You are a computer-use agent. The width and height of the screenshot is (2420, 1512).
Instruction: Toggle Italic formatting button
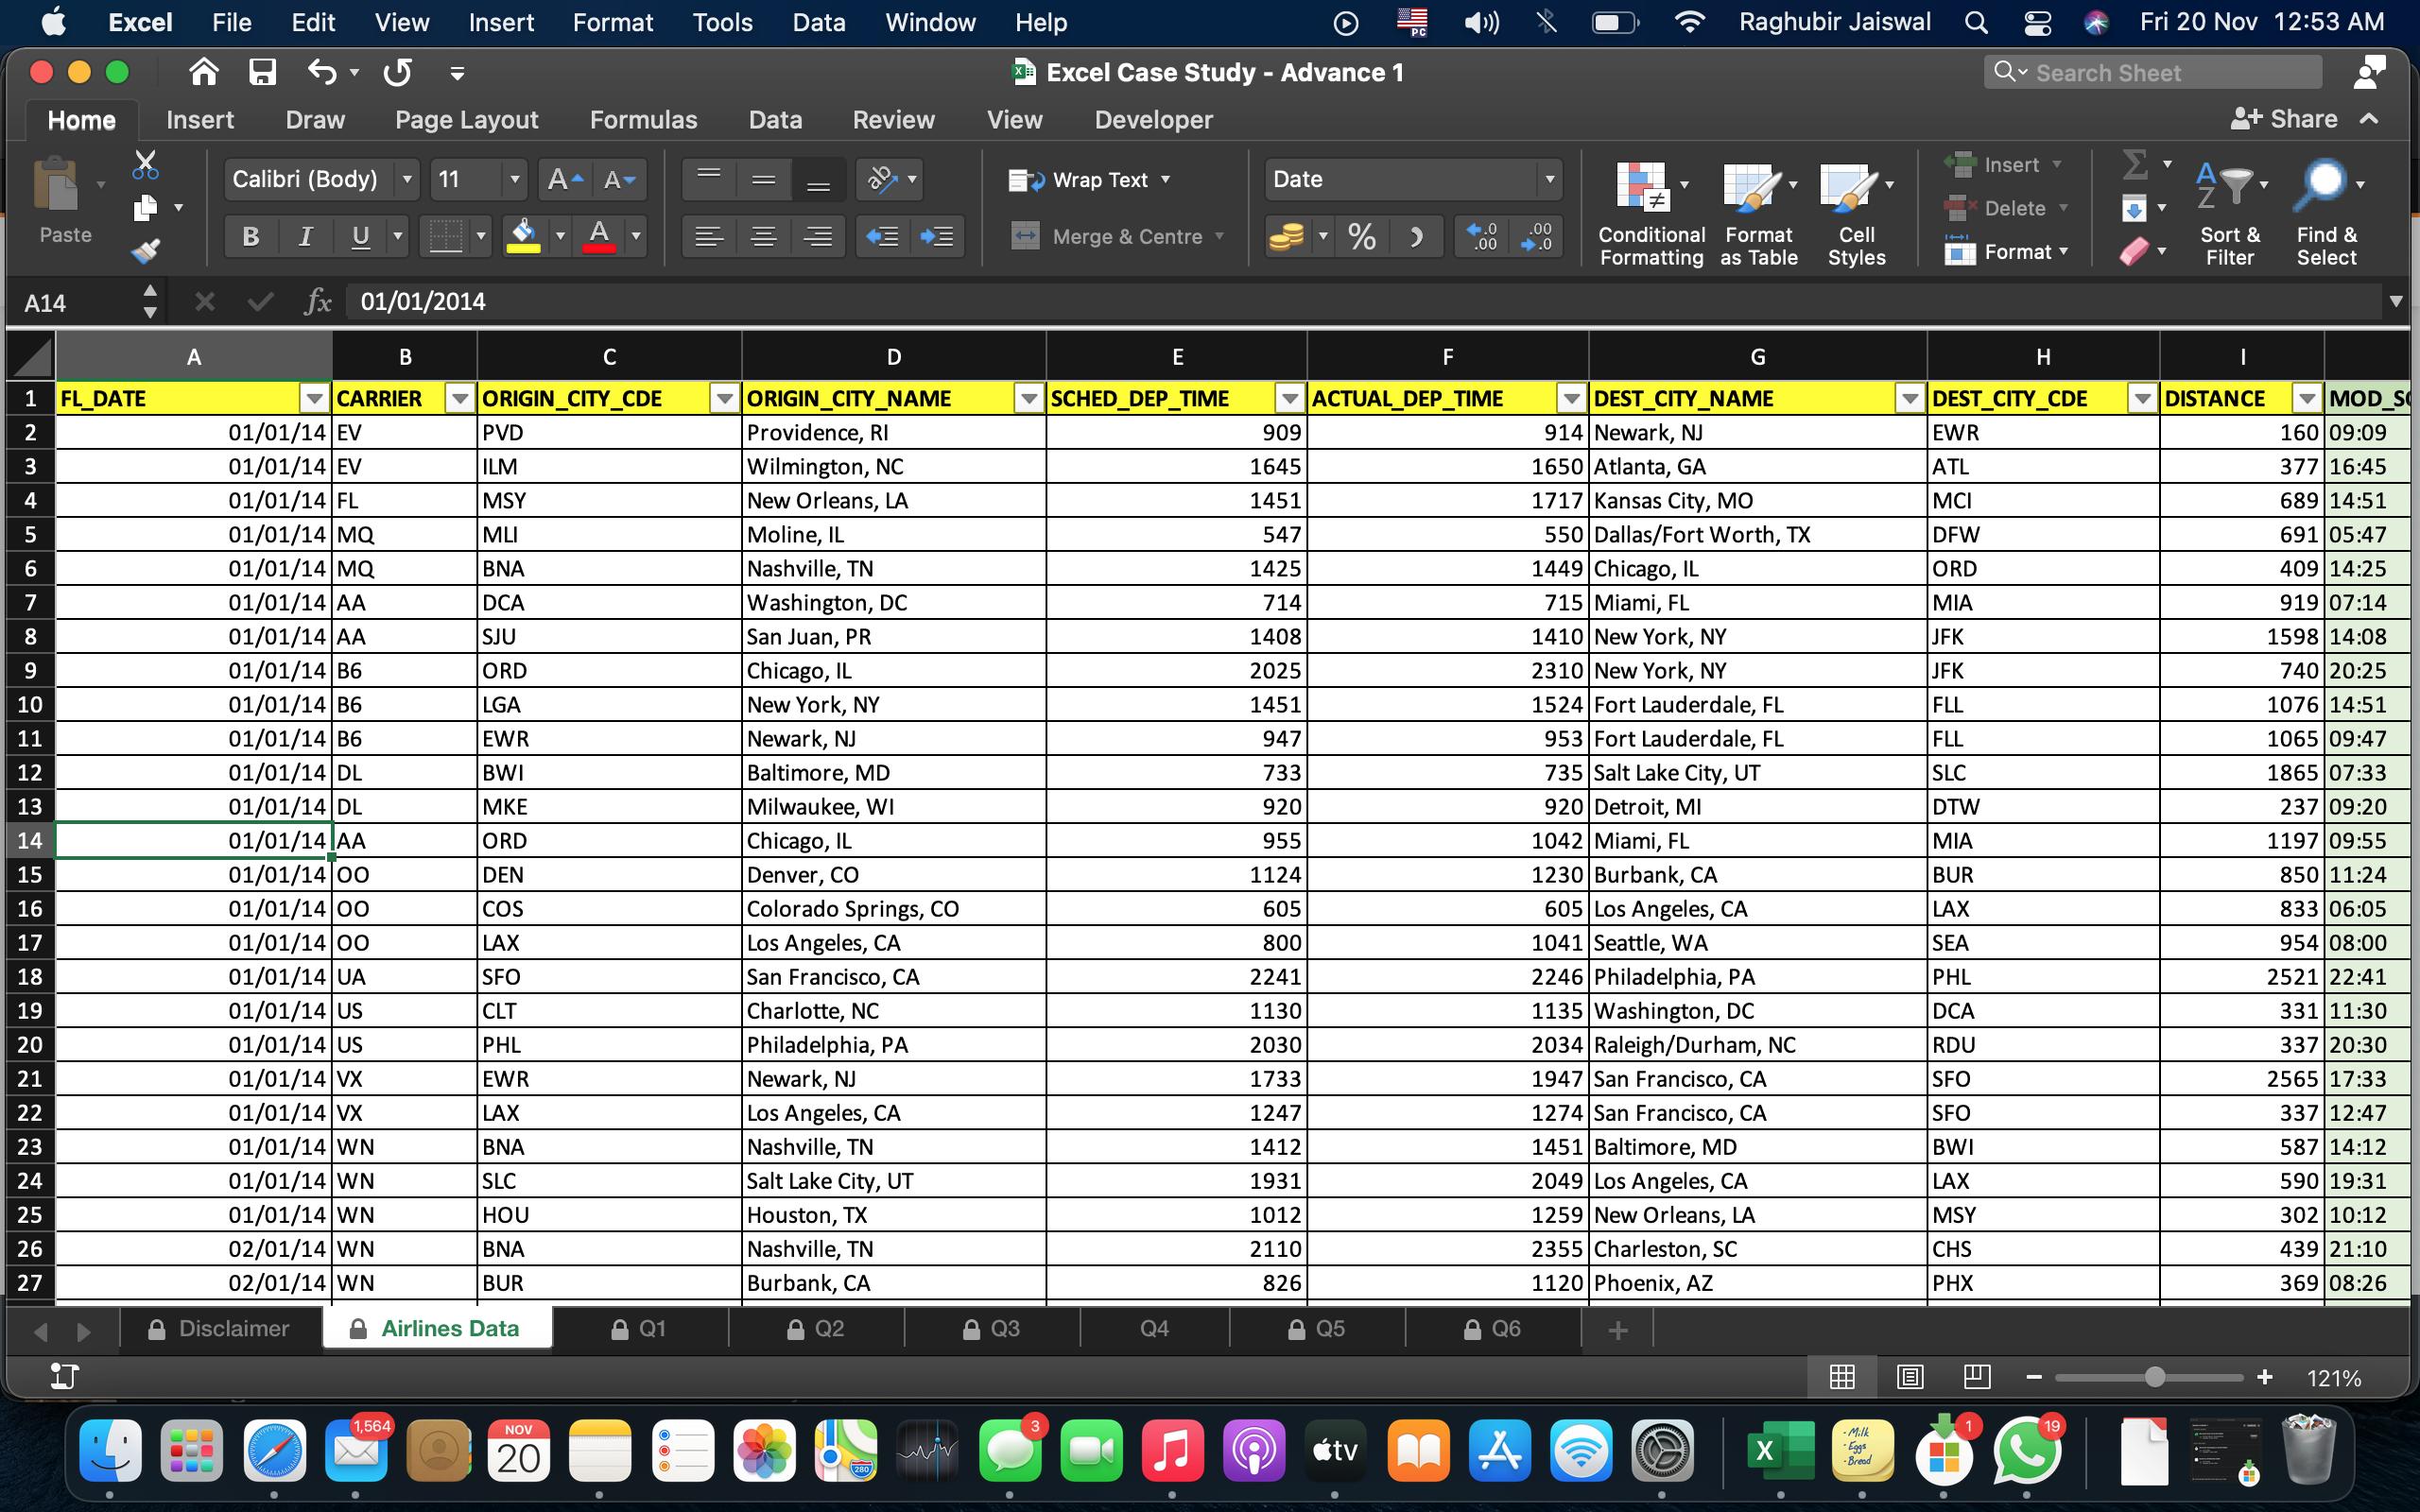point(305,237)
